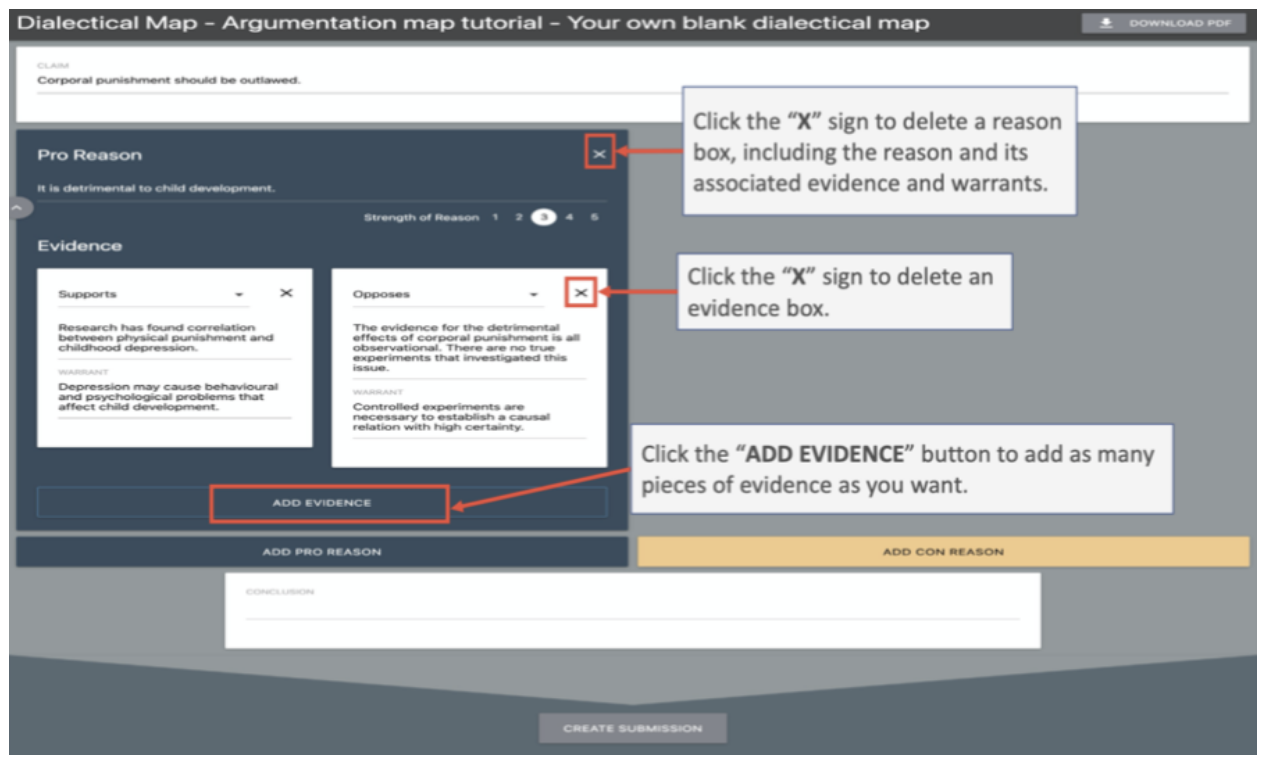Delete the Pro Reason box with X
This screenshot has height=766, width=1270.
(599, 154)
